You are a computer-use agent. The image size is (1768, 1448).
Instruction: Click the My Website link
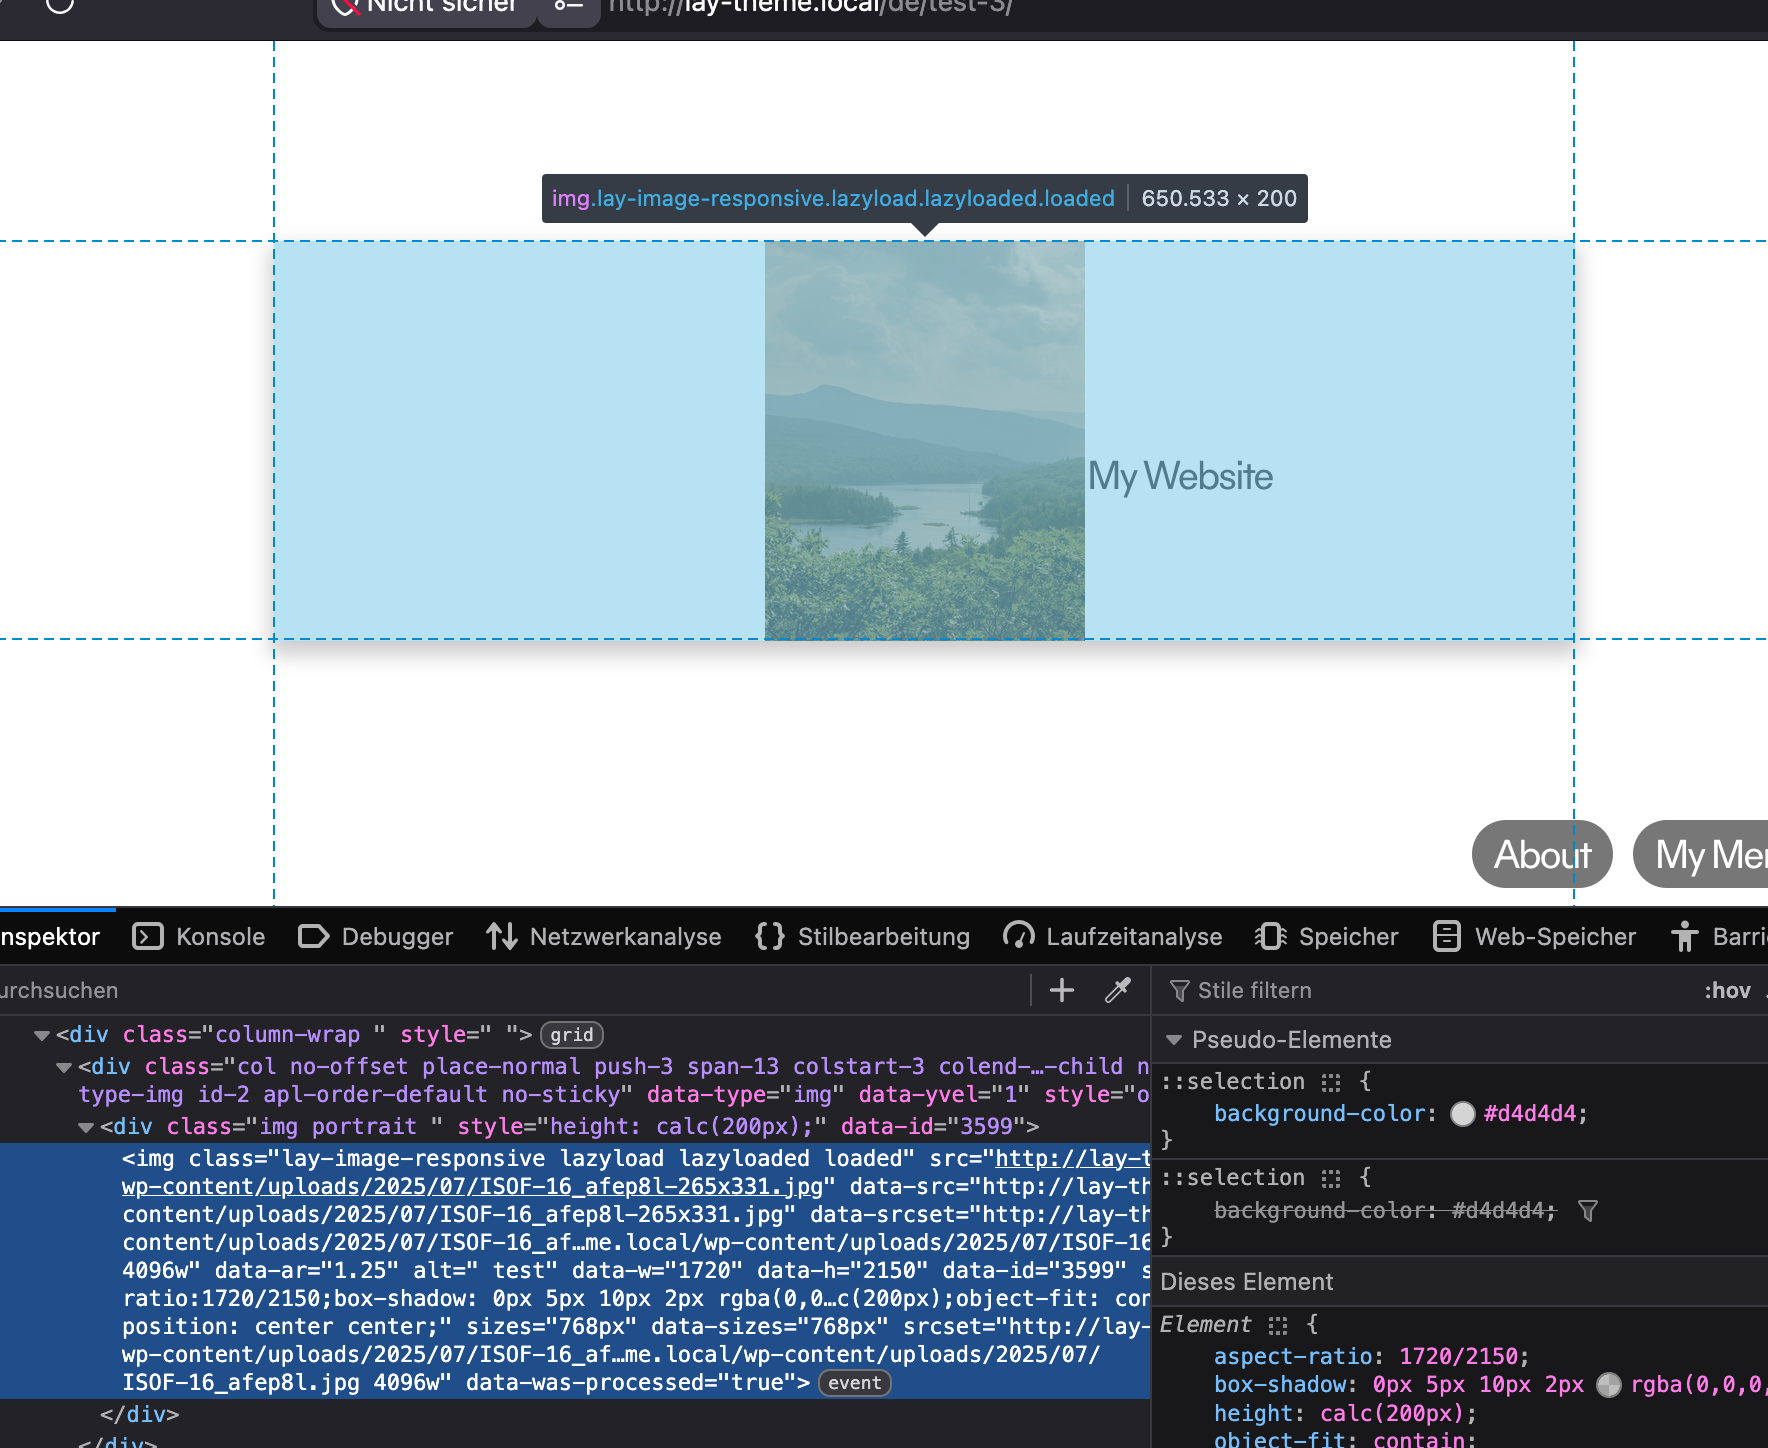click(x=1180, y=476)
